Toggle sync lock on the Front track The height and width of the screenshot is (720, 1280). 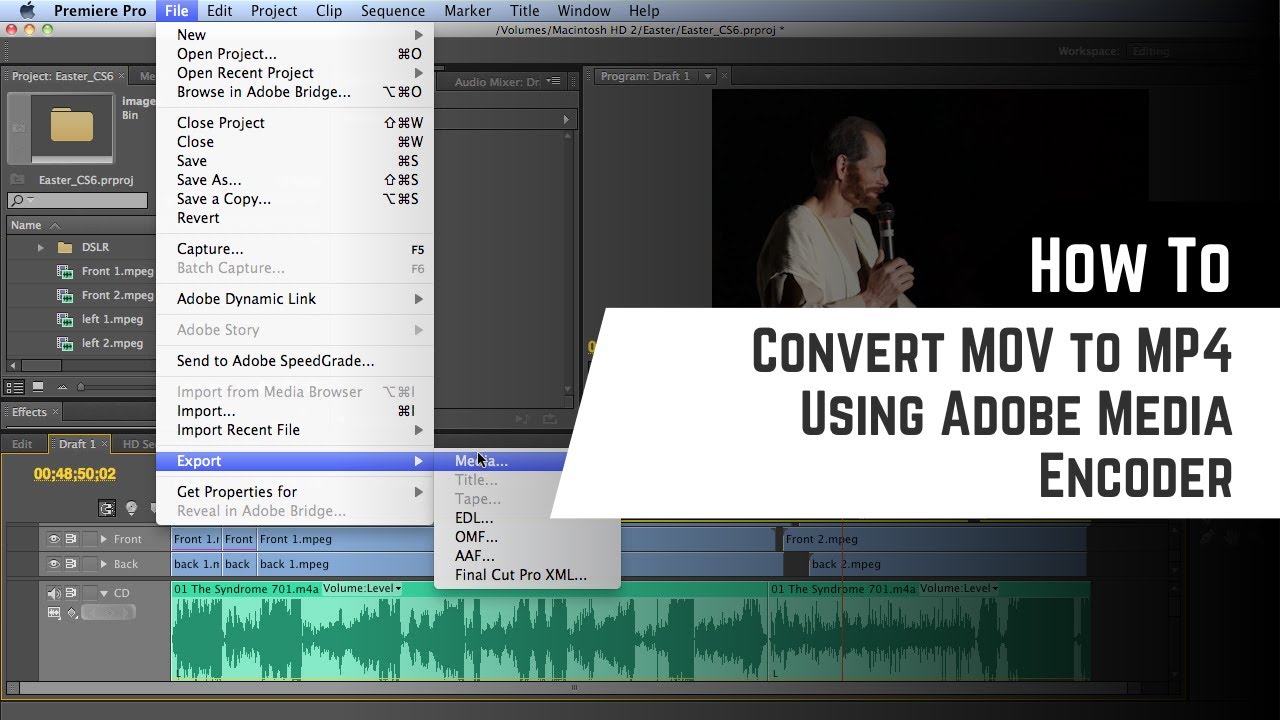tap(71, 539)
